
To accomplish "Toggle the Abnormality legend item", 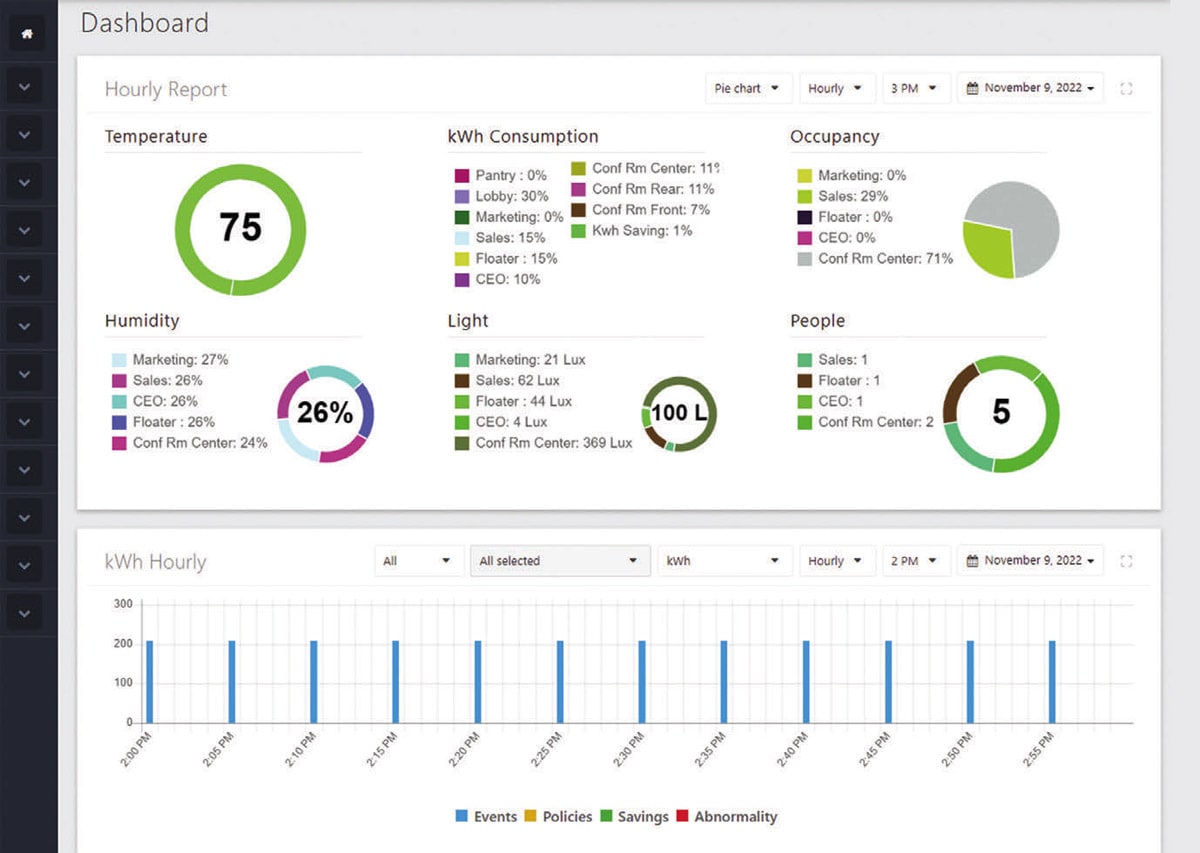I will click(727, 817).
